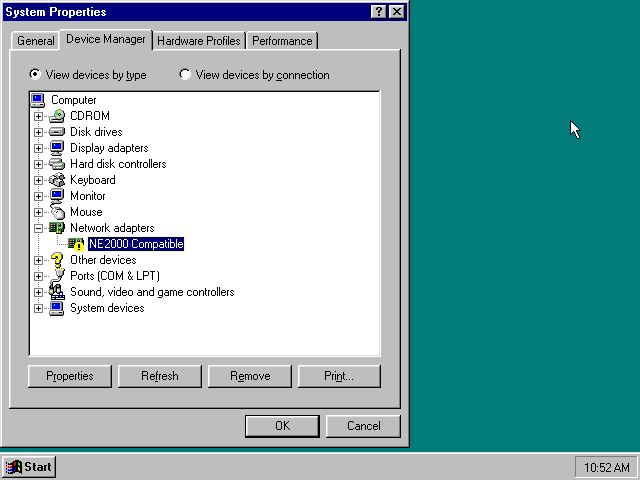Select the Disk drives label

tap(96, 132)
